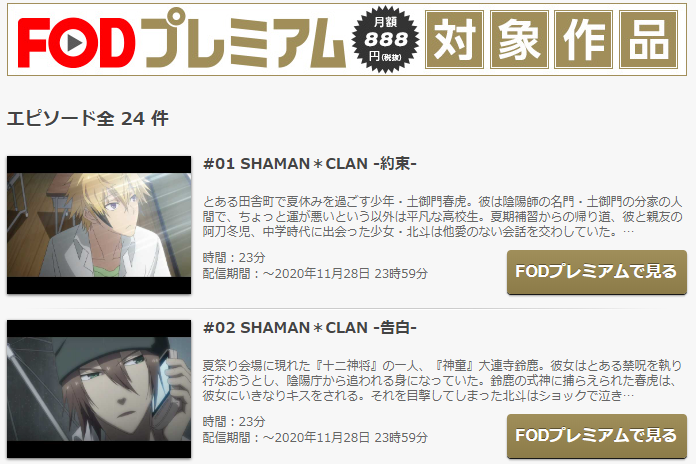Click episode #01 配信期間 date line
The width and height of the screenshot is (696, 464).
(x=315, y=274)
